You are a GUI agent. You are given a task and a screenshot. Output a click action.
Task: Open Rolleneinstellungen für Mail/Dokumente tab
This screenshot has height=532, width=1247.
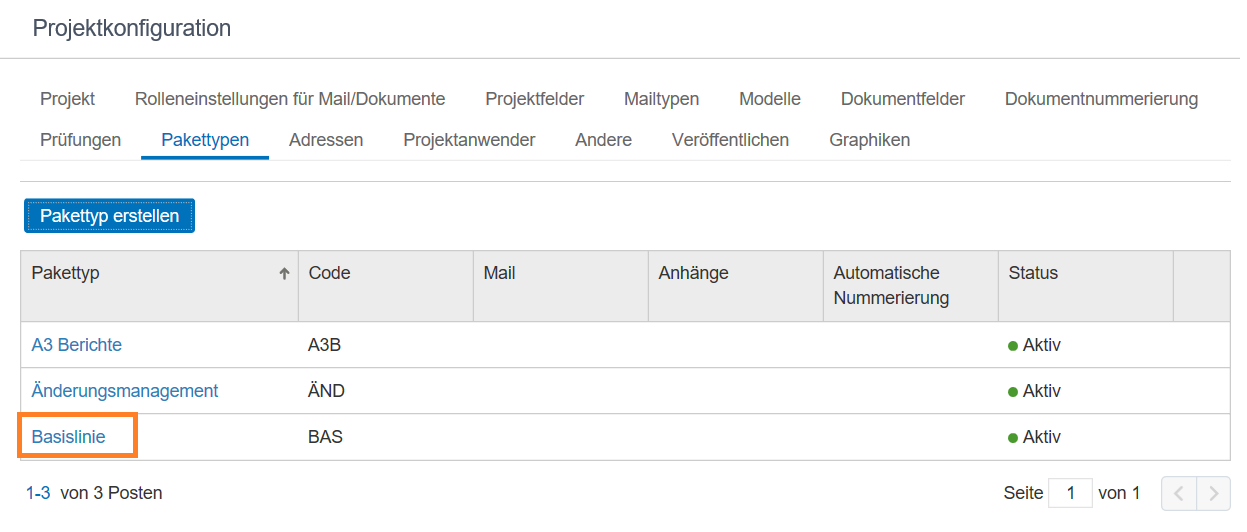[x=290, y=99]
